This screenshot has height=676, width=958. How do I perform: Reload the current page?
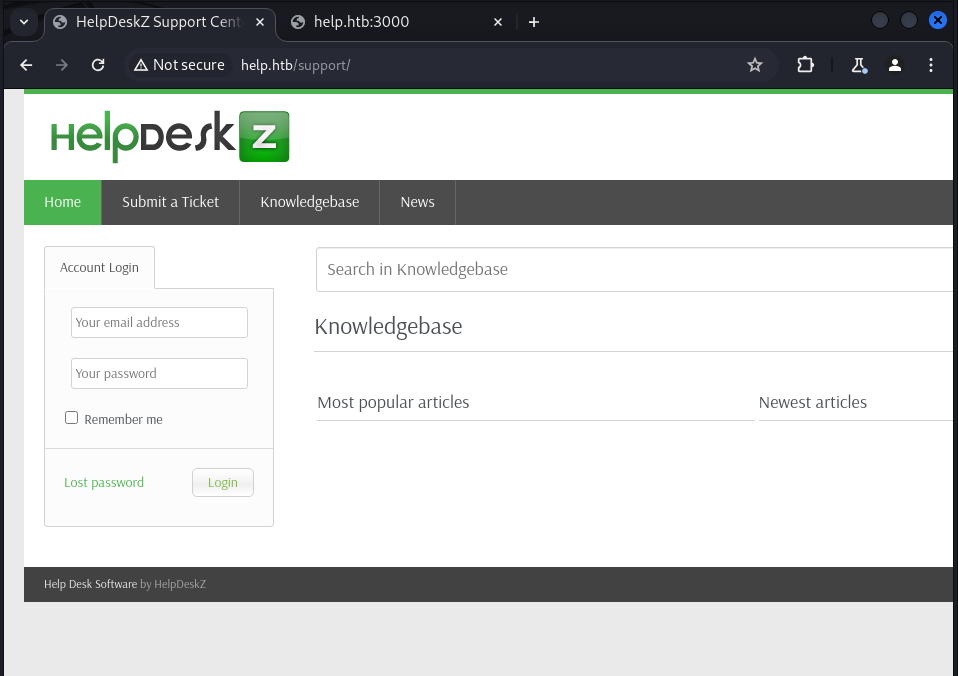pyautogui.click(x=98, y=65)
